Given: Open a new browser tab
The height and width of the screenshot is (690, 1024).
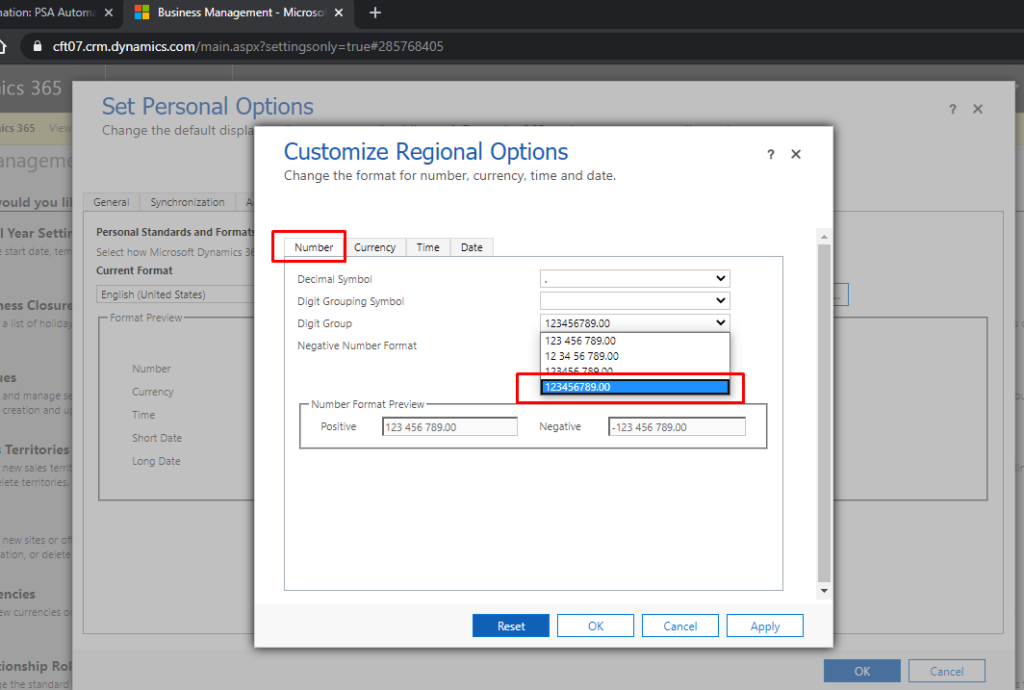Looking at the screenshot, I should click(375, 12).
